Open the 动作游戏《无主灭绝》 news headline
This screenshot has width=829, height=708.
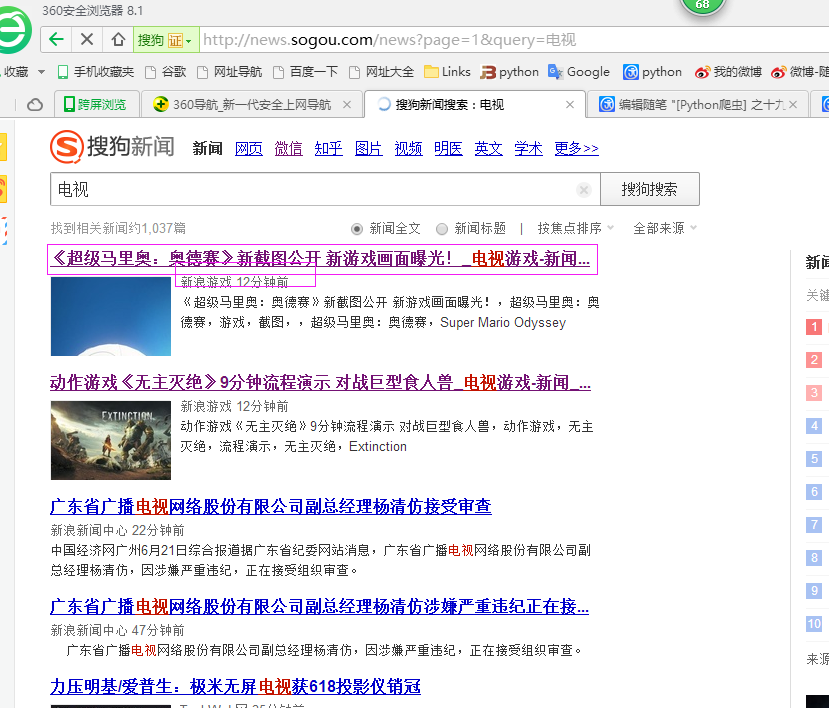320,382
